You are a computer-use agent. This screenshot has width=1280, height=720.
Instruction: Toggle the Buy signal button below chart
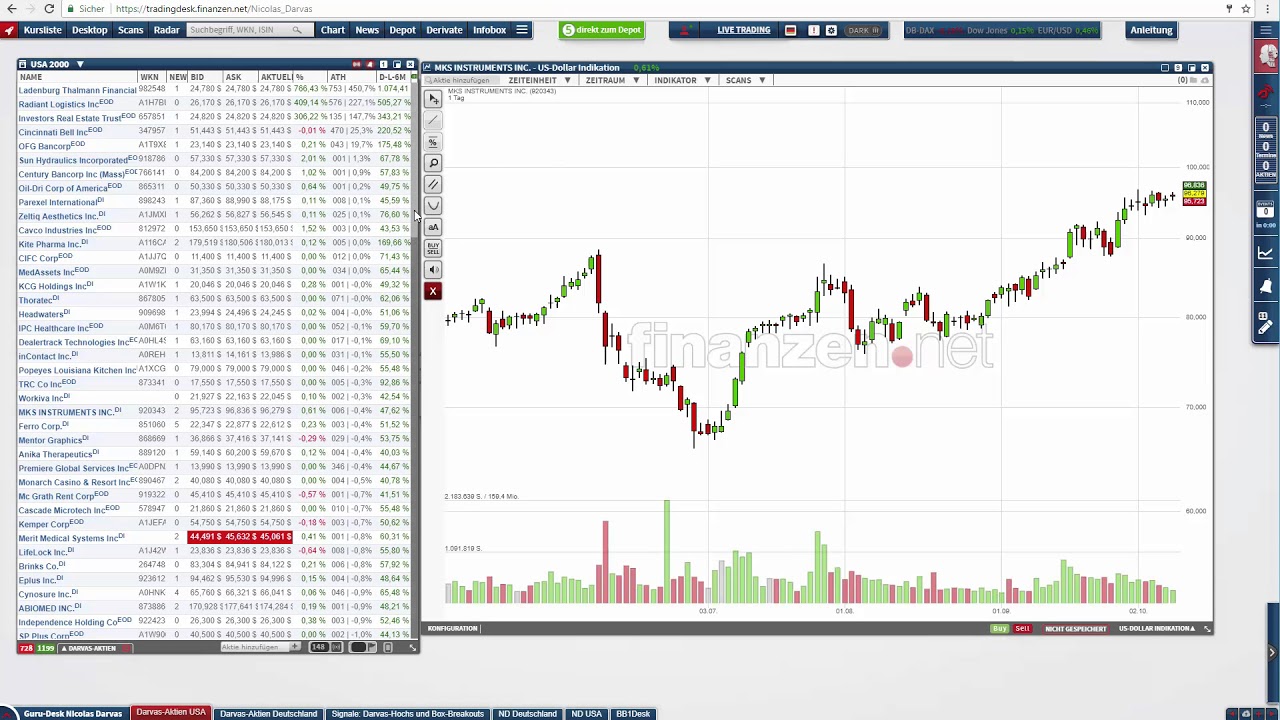[999, 628]
